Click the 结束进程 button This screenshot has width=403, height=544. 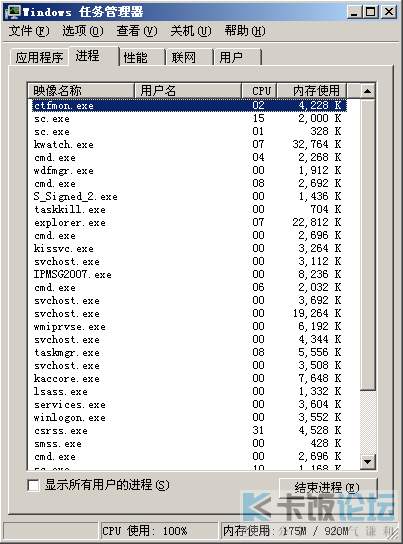click(328, 487)
